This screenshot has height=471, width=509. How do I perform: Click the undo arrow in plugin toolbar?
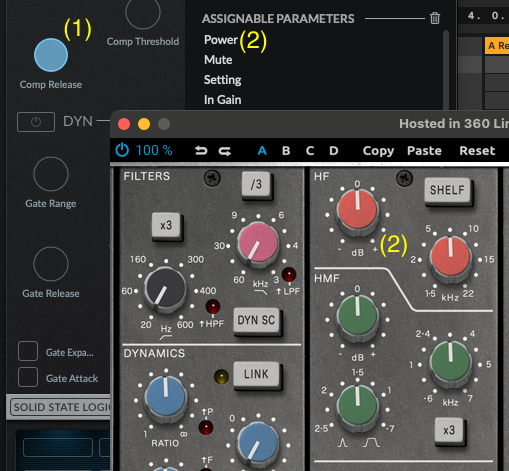[x=201, y=151]
